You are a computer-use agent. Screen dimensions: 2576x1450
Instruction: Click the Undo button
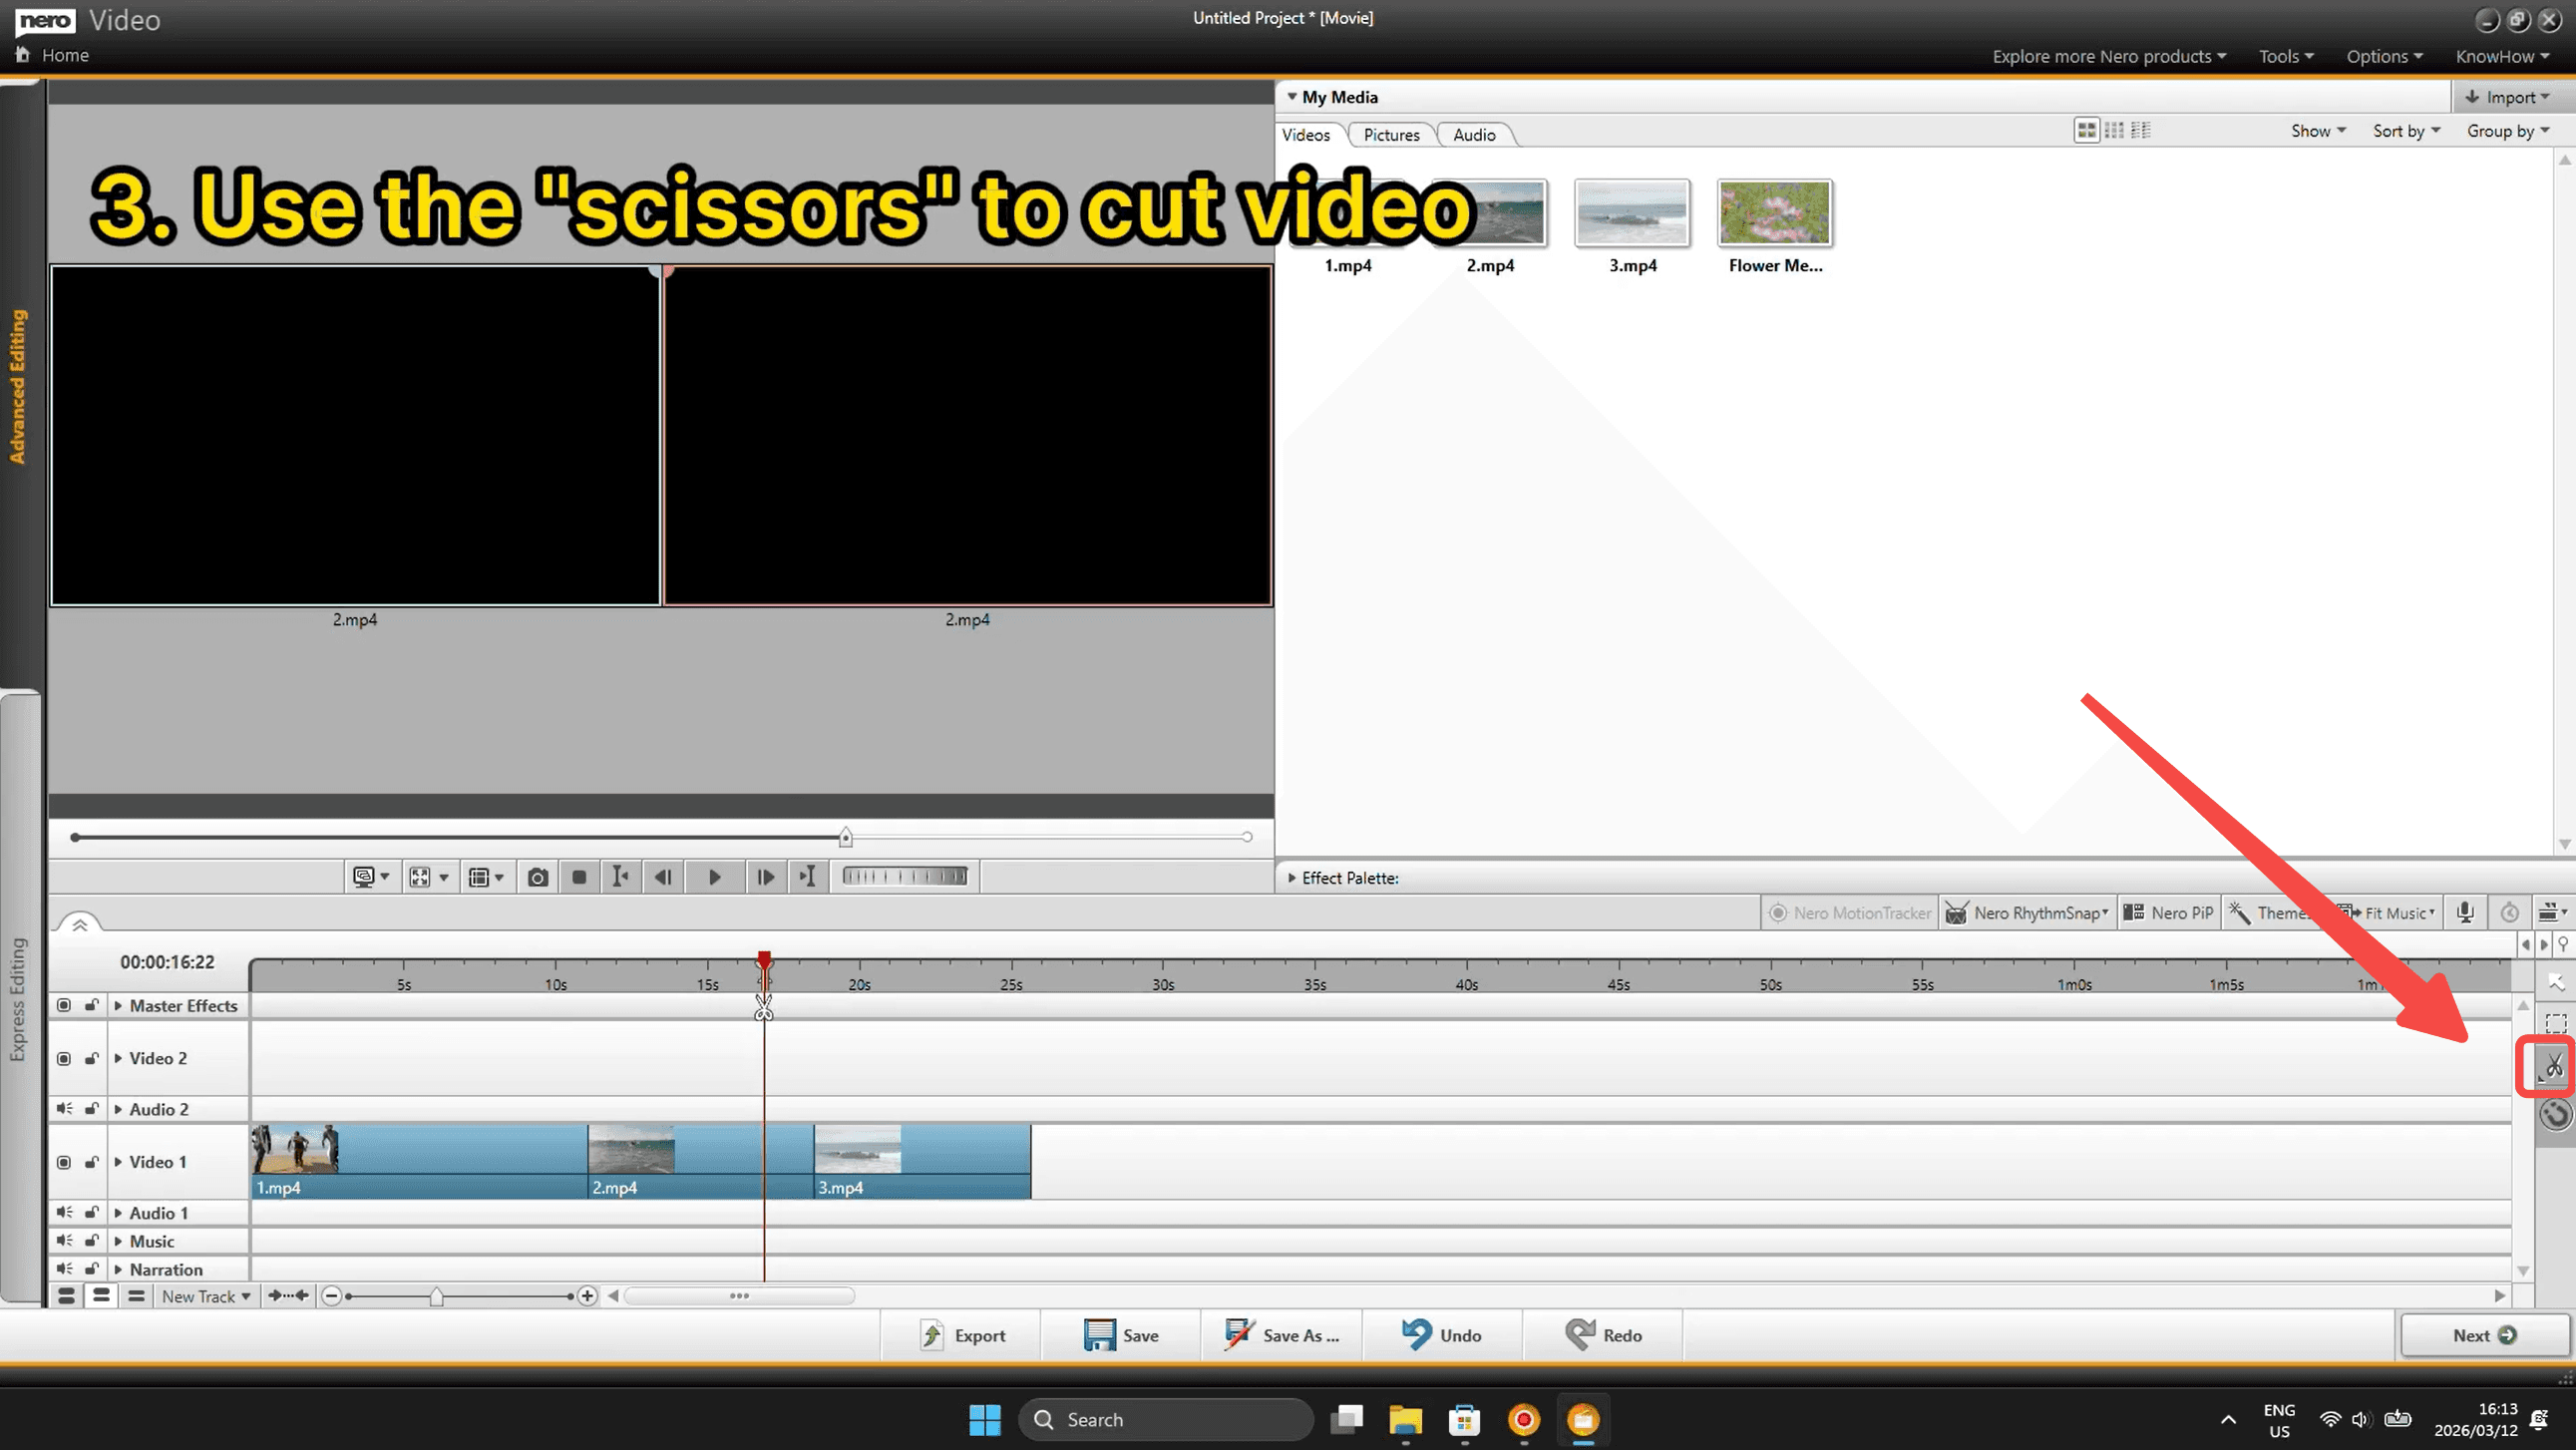pos(1442,1335)
